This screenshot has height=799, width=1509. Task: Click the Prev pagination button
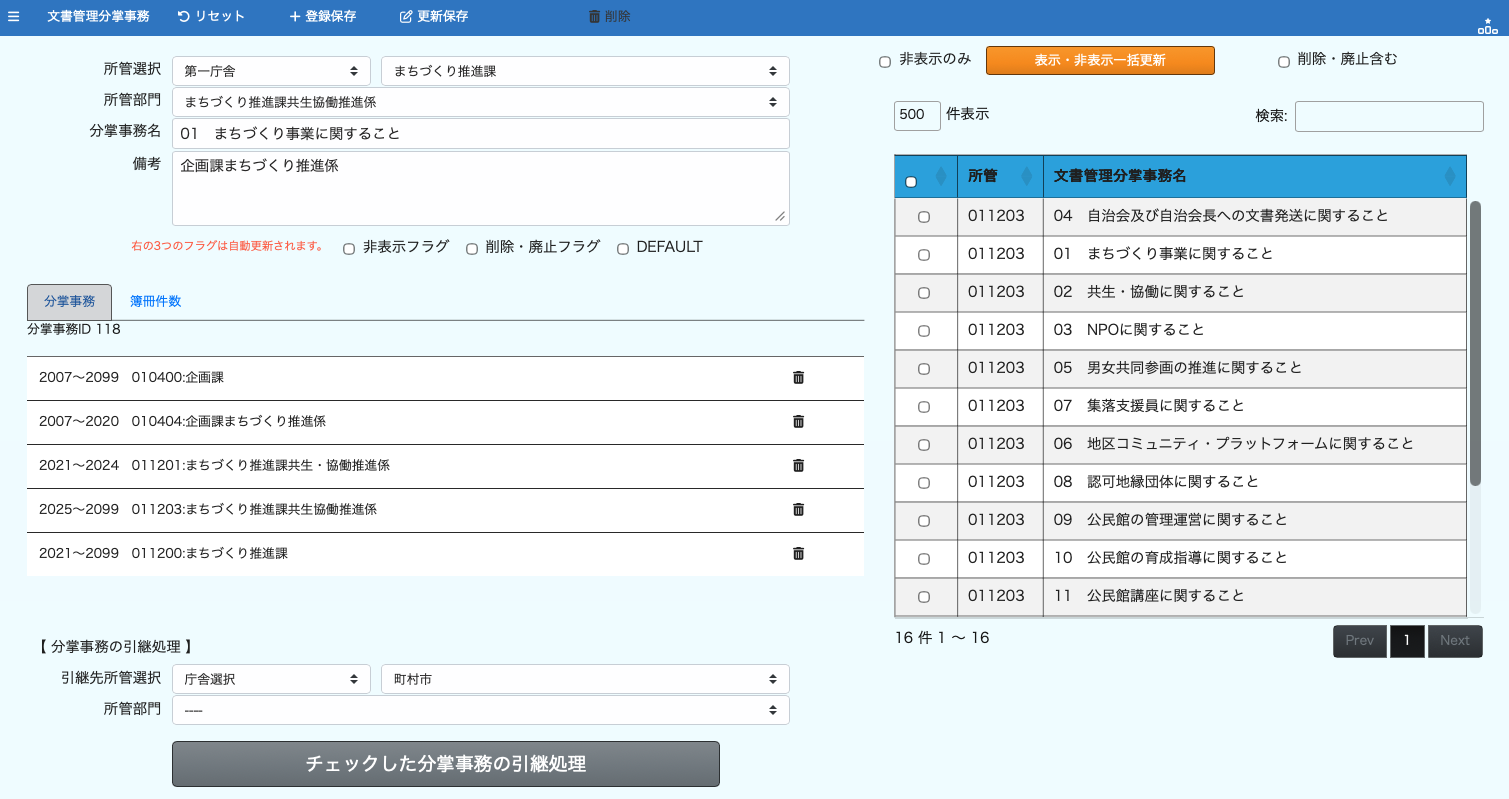(x=1359, y=641)
